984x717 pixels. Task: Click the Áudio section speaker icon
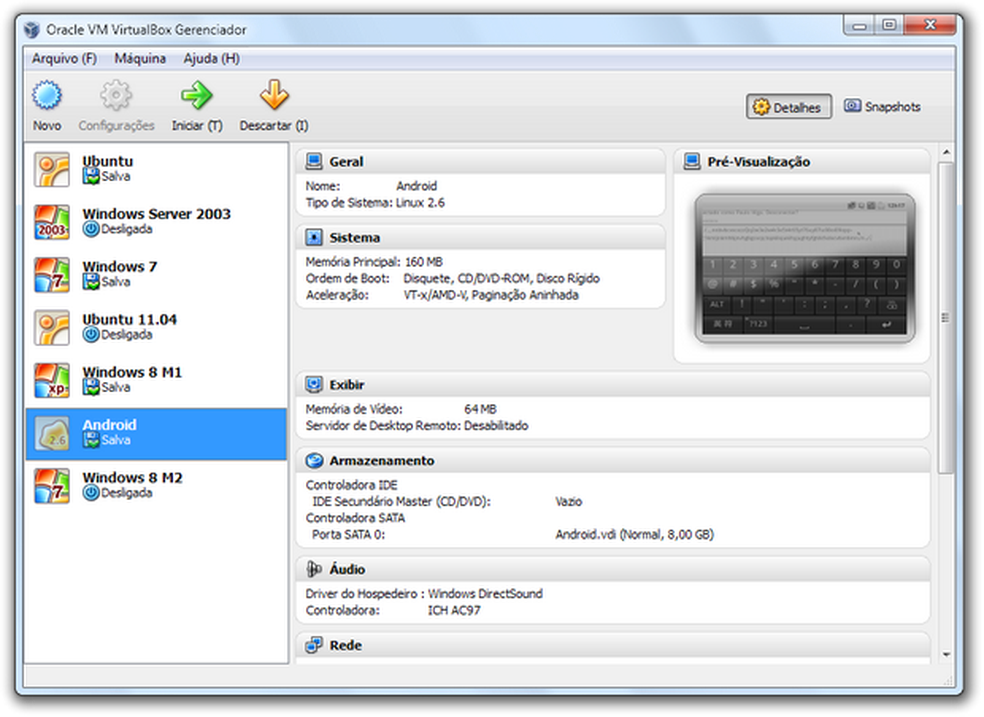tap(314, 569)
